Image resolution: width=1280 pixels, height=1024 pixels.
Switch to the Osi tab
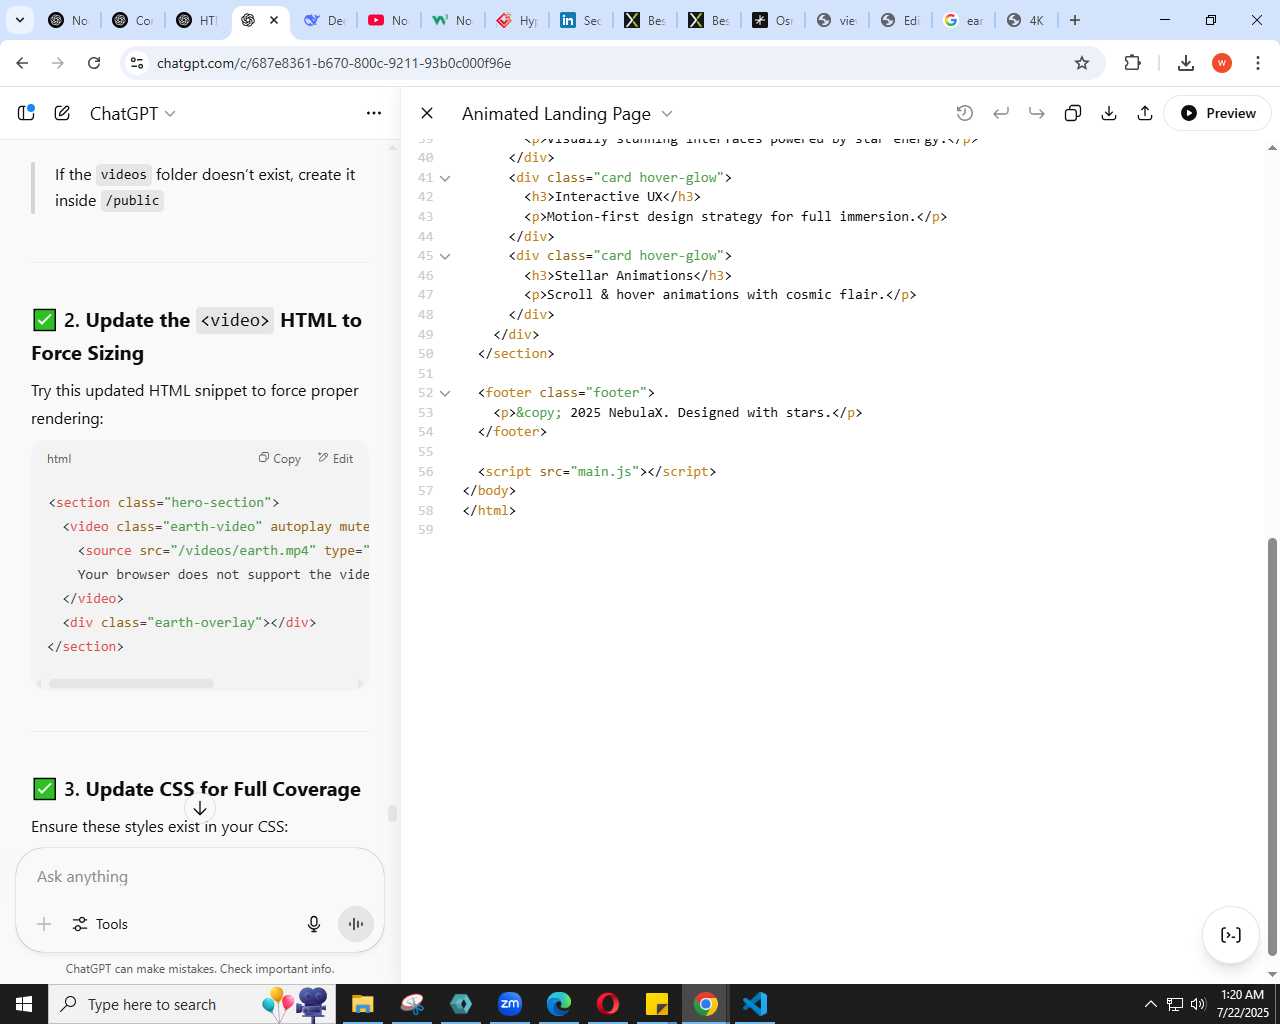(x=773, y=20)
